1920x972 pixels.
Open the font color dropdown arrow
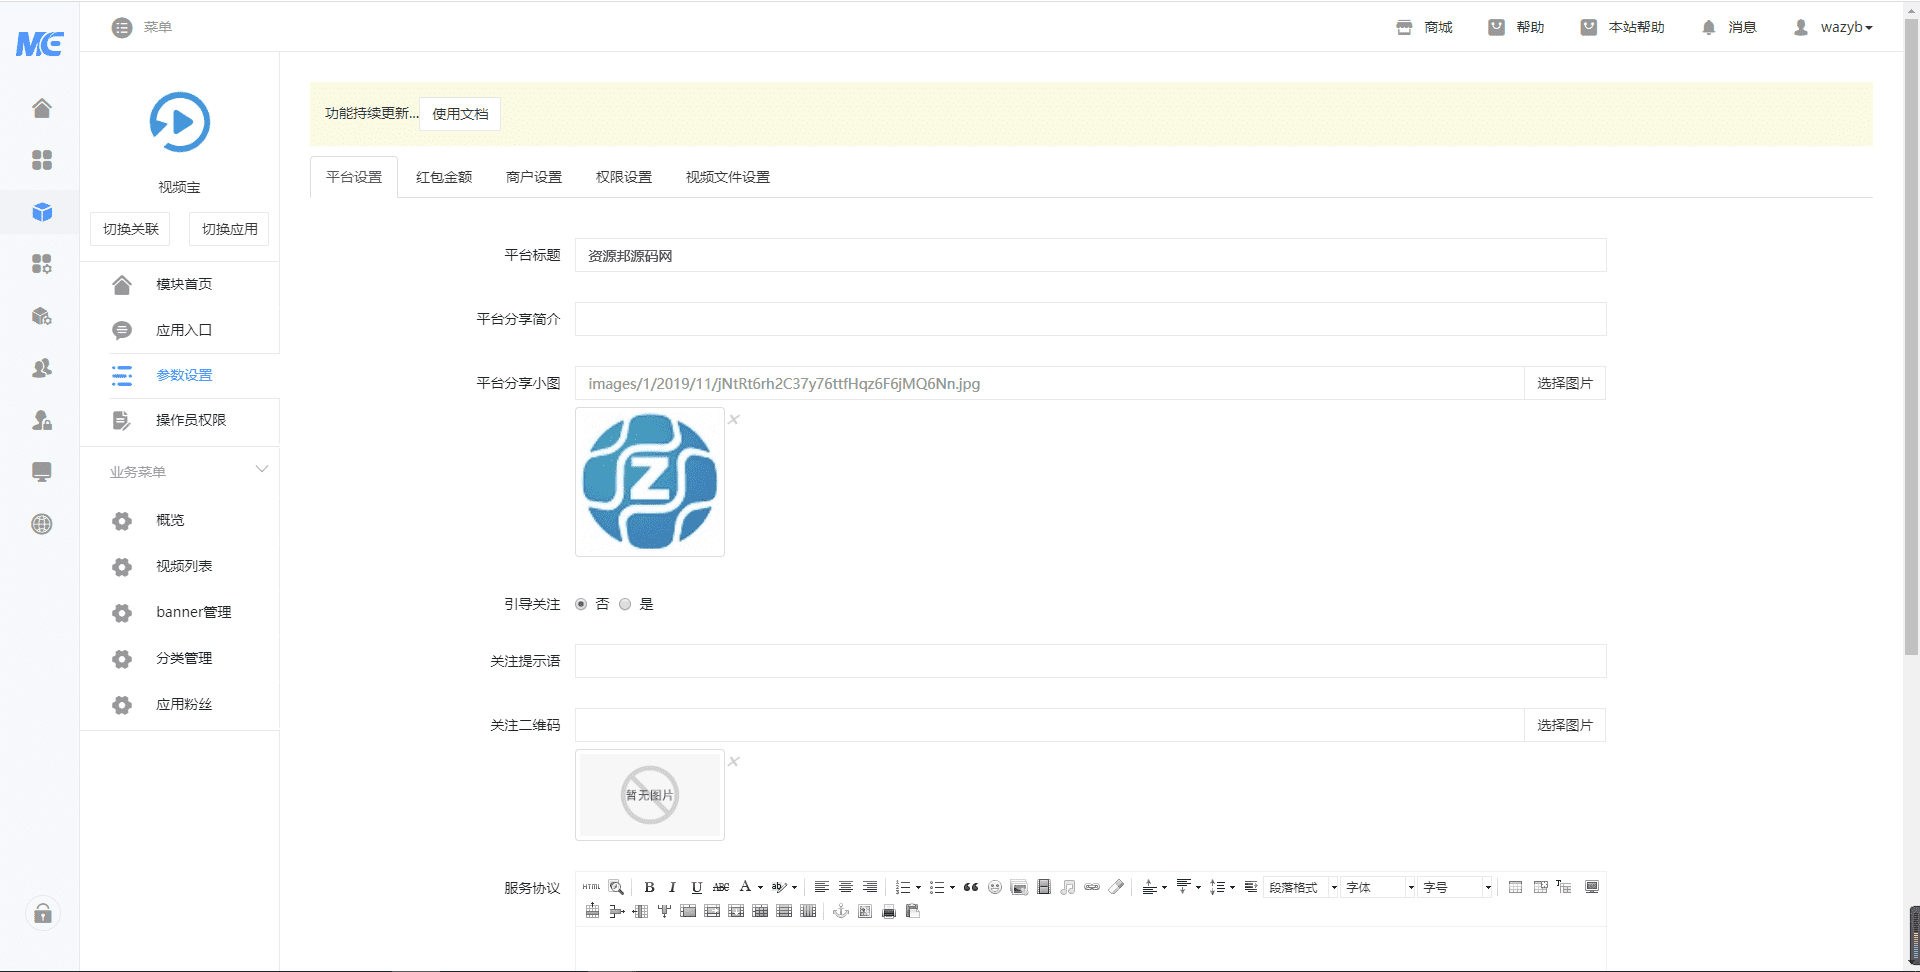click(760, 887)
